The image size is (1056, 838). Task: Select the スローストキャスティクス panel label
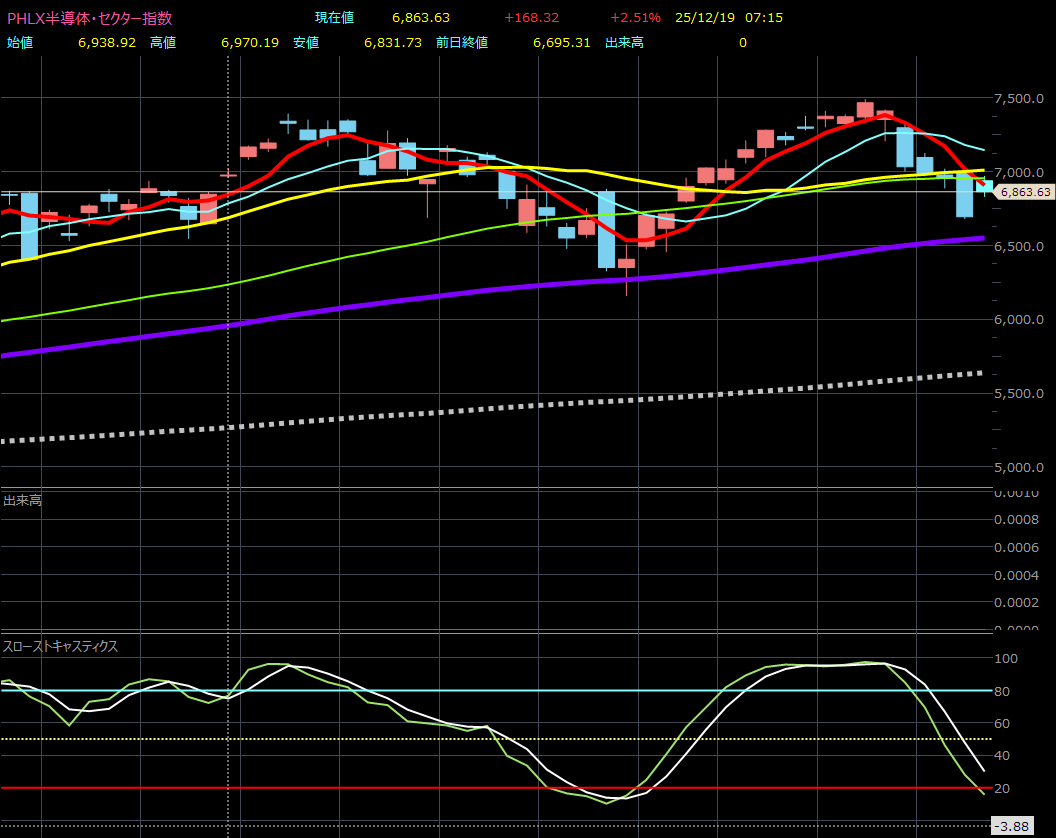[61, 647]
